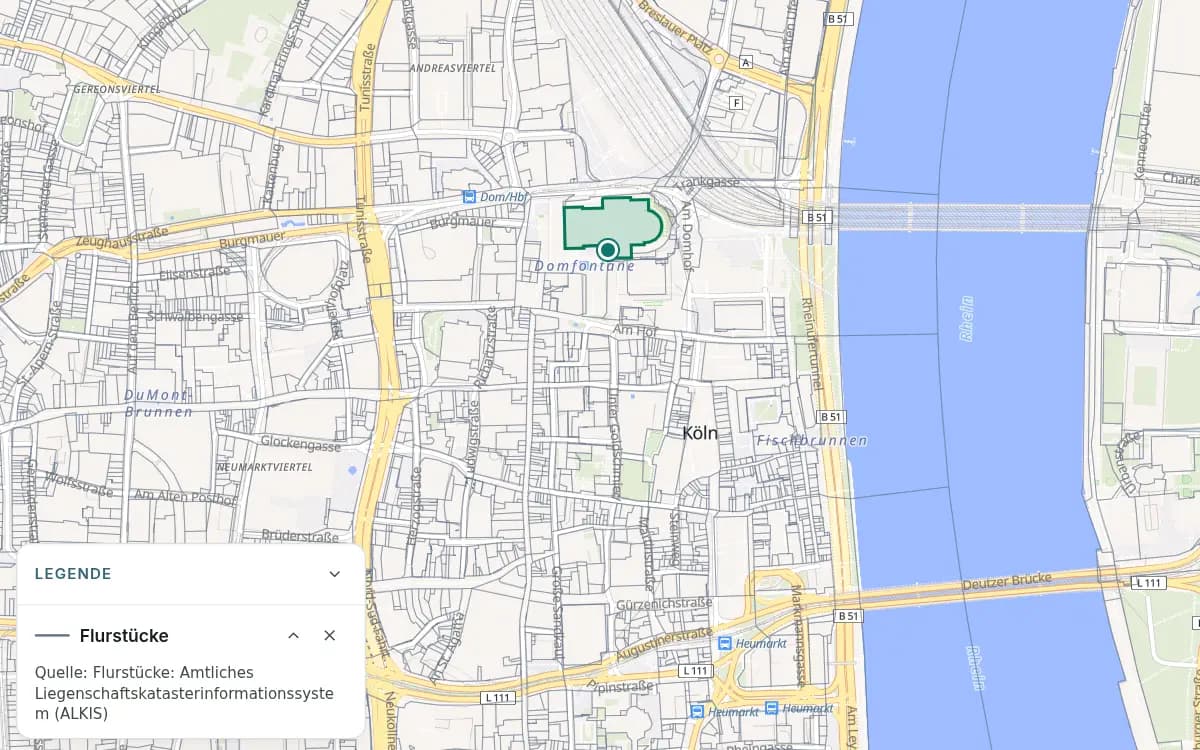The image size is (1200, 750).
Task: Click the GEREONSVIERTEL district label
Action: coord(118,89)
